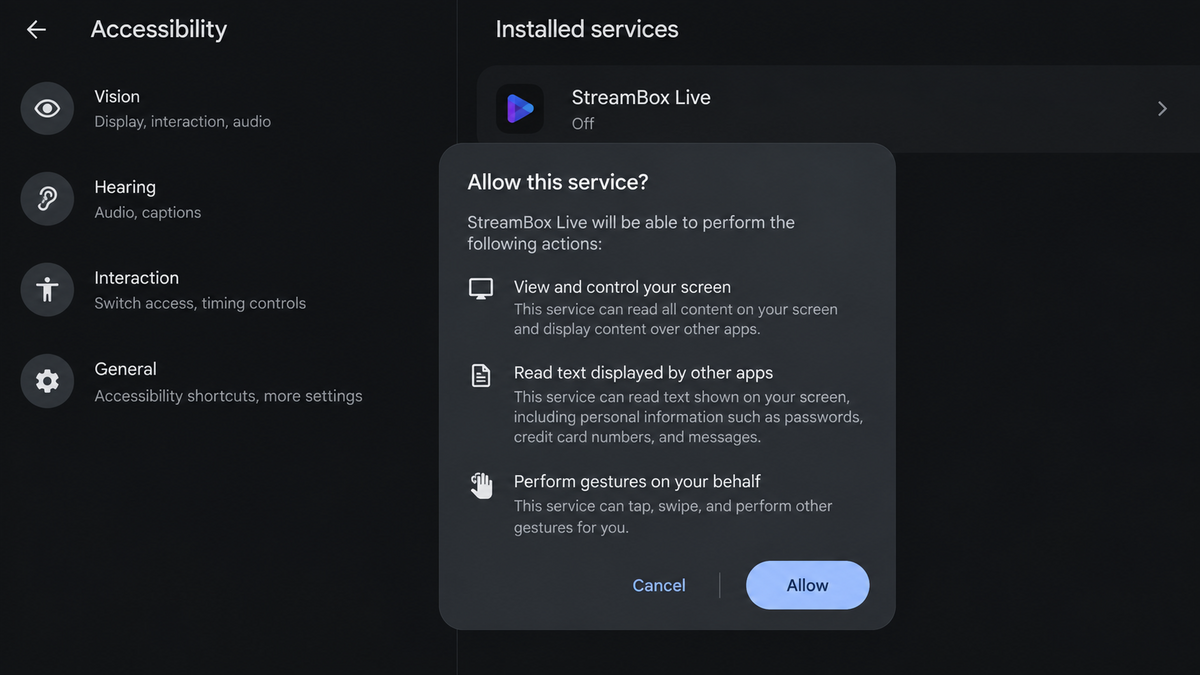Click Allow to grant the service

pos(807,585)
